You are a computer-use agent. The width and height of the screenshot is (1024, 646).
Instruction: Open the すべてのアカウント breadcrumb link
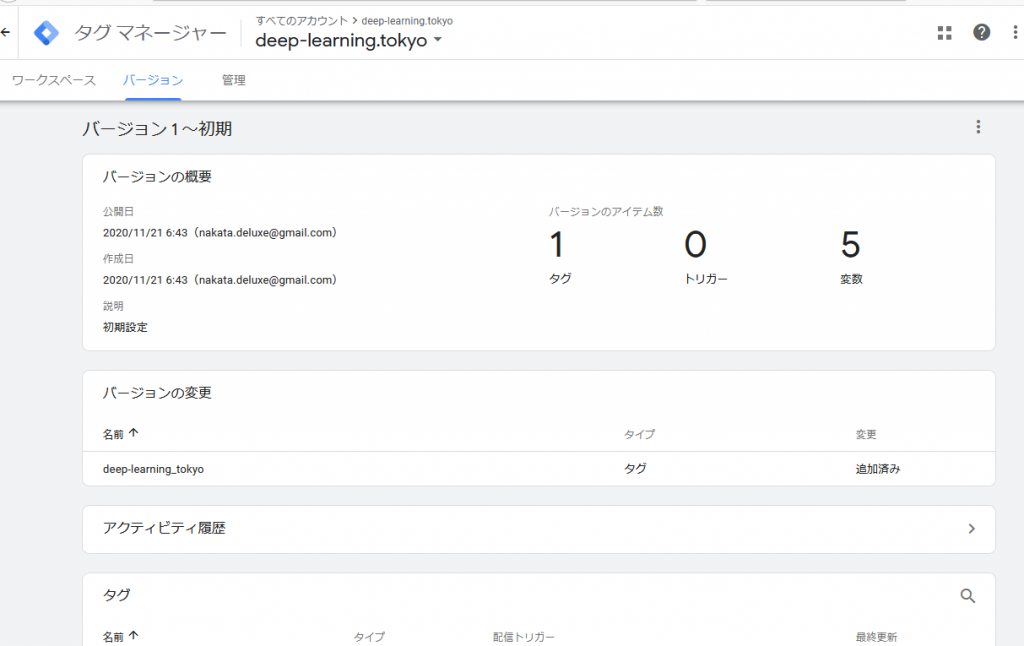pyautogui.click(x=302, y=21)
